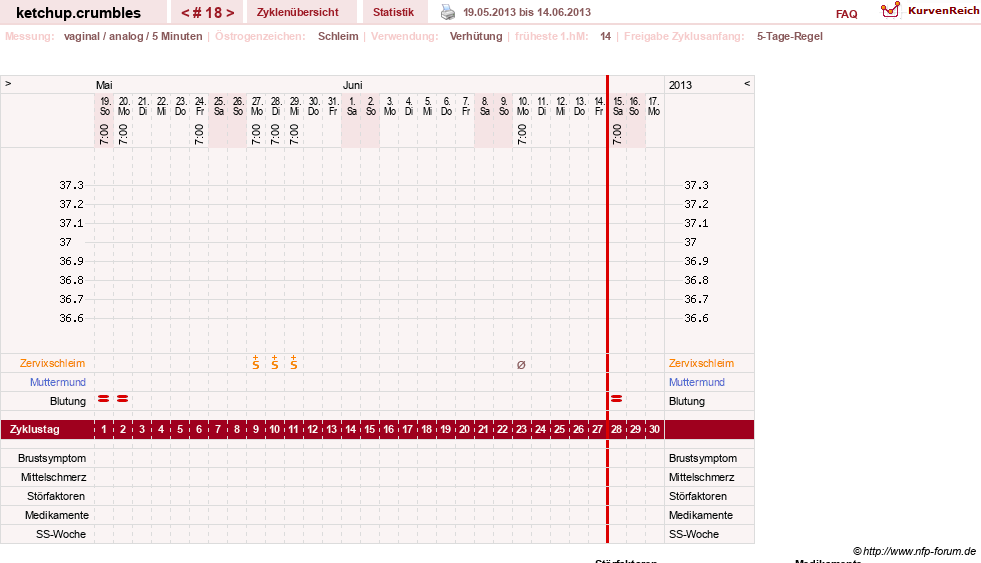Click the cervical mucus S+ symbol on cycle day 11

pyautogui.click(x=293, y=363)
